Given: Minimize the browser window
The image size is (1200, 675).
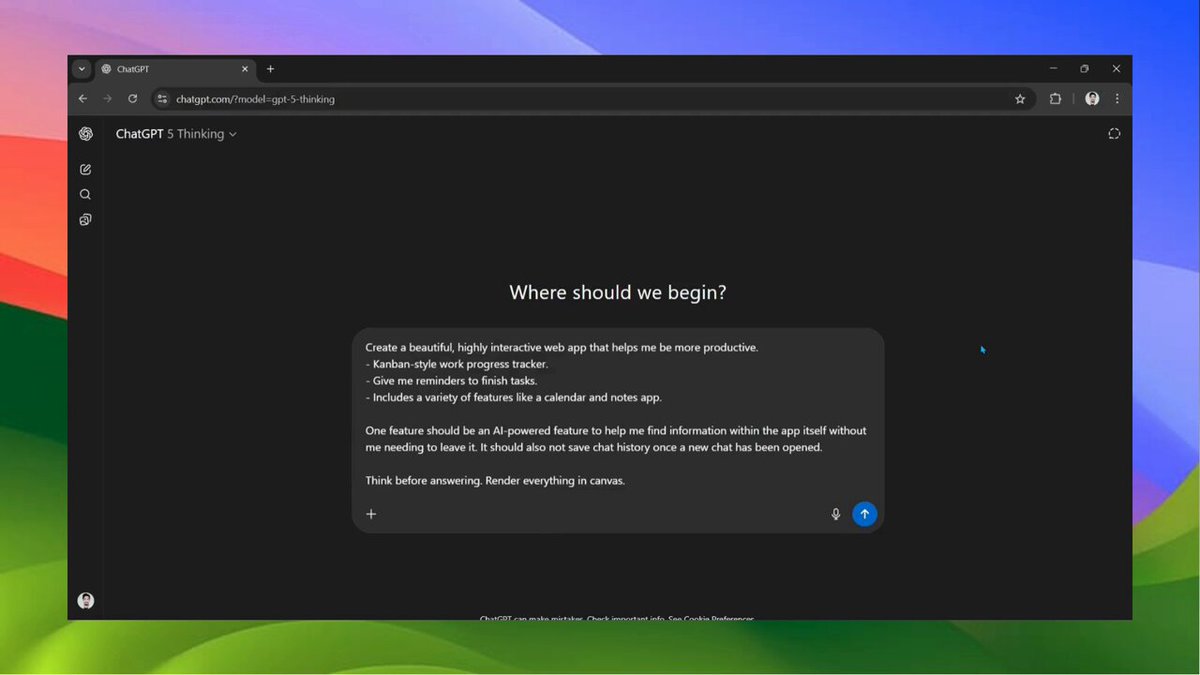Looking at the screenshot, I should pyautogui.click(x=1053, y=69).
